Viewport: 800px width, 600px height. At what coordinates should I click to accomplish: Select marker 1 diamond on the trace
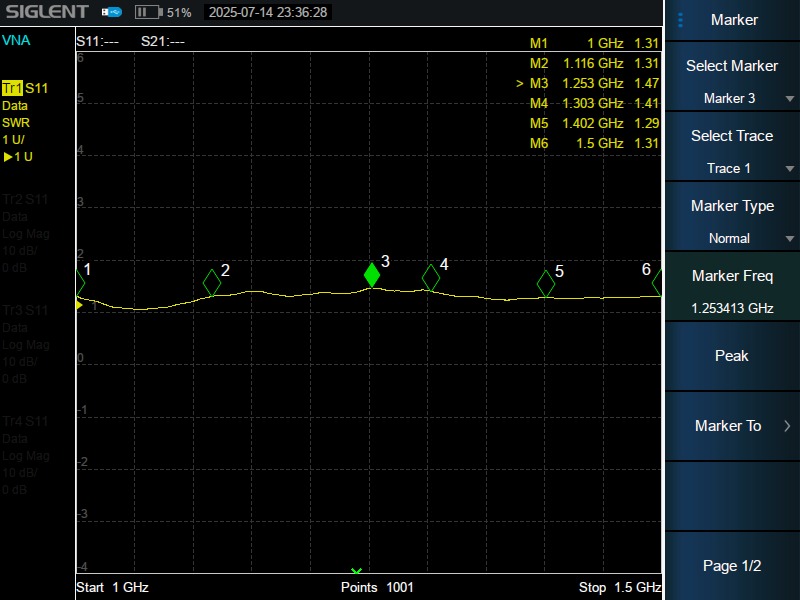coord(80,282)
